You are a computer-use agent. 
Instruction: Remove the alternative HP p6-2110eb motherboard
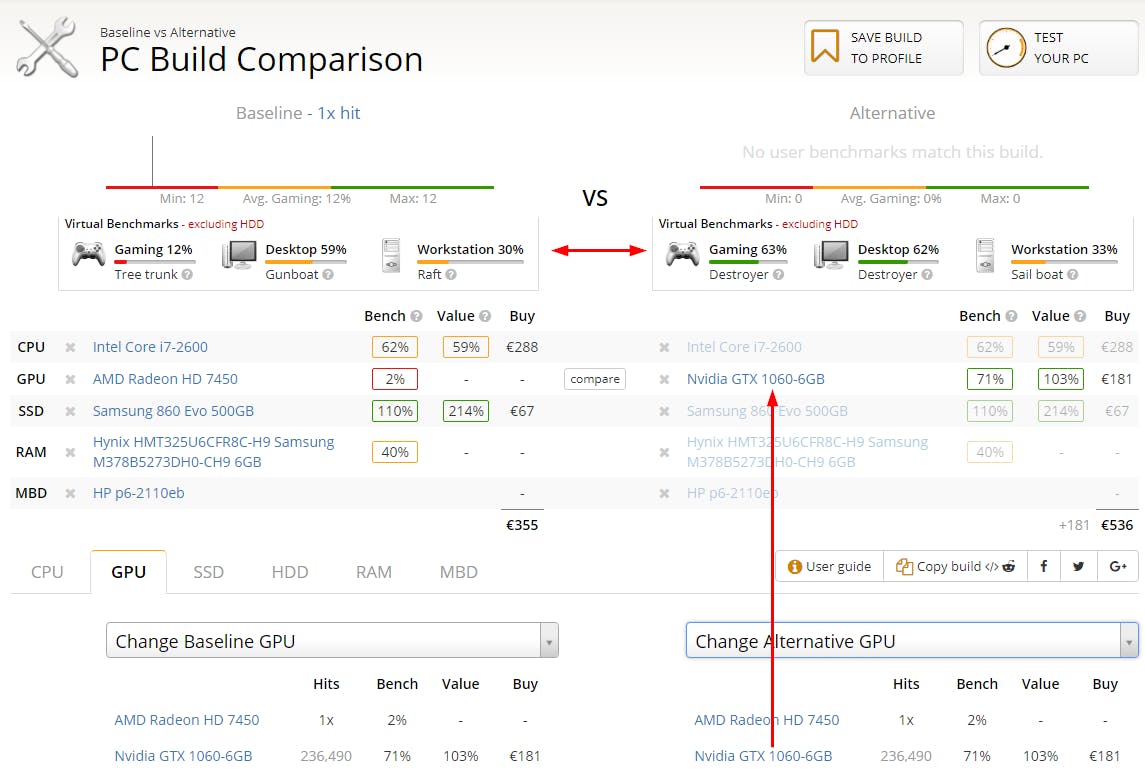coord(665,493)
